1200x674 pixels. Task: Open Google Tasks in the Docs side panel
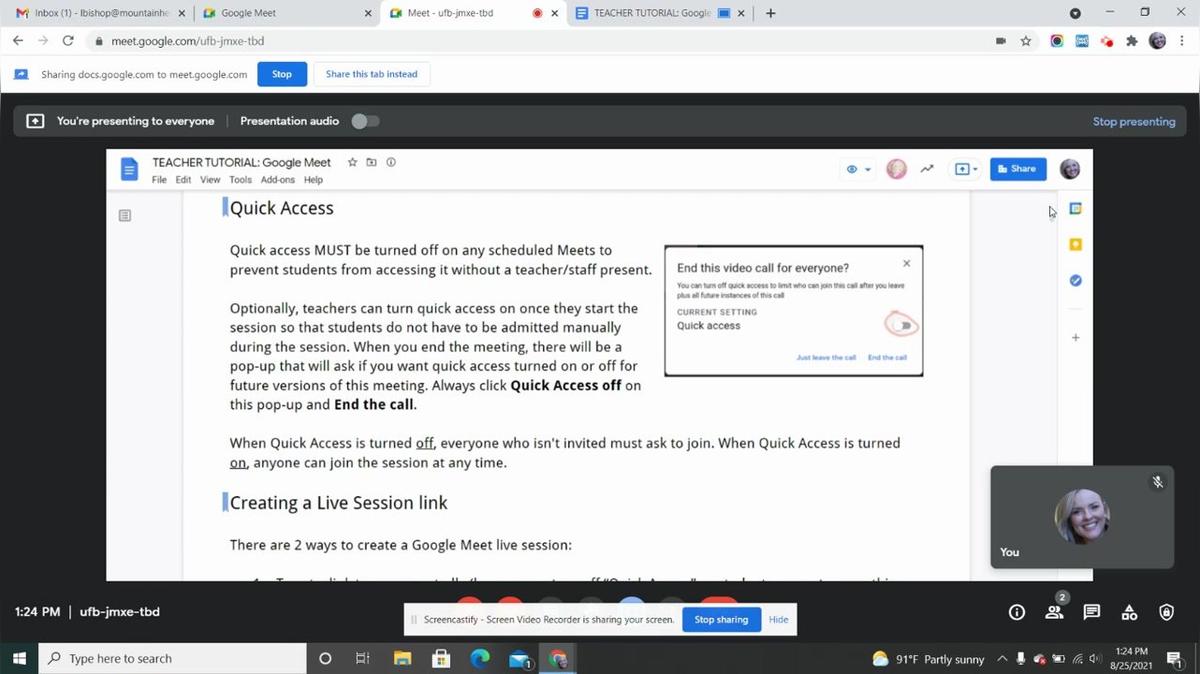pyautogui.click(x=1076, y=280)
